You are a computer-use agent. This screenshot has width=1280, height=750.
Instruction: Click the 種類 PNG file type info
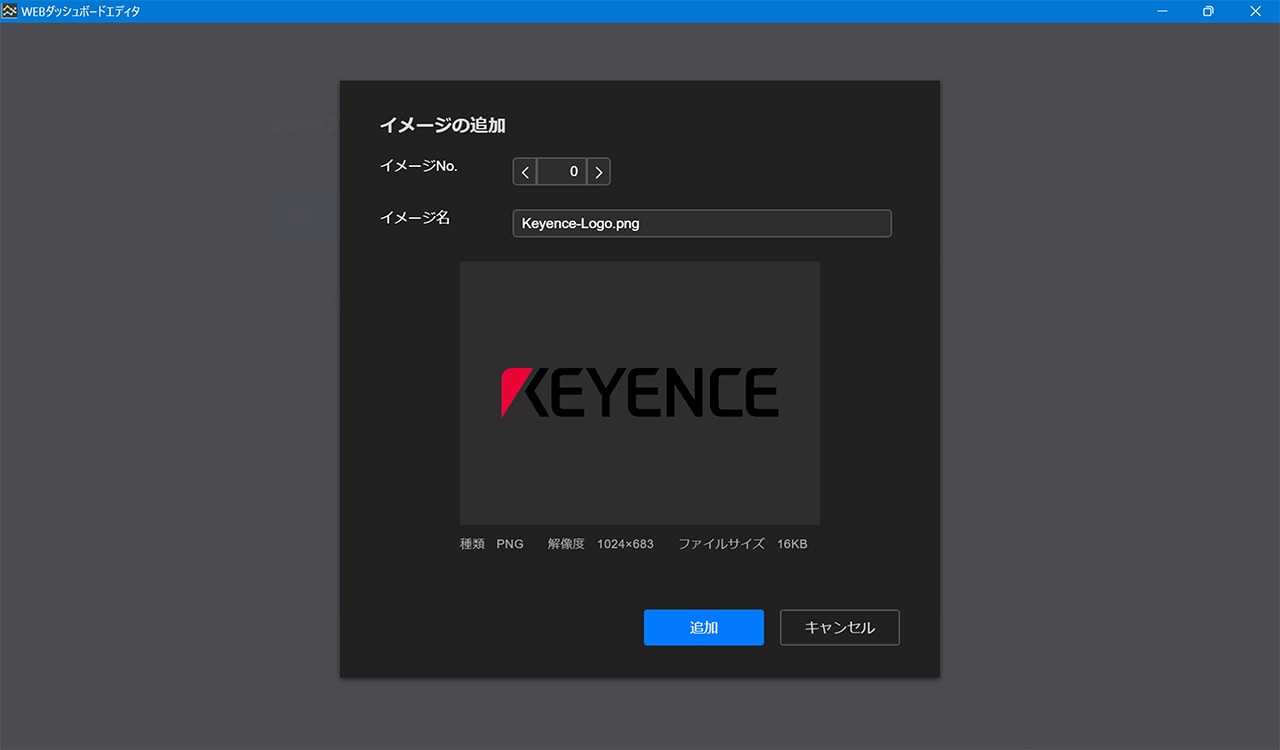point(491,544)
